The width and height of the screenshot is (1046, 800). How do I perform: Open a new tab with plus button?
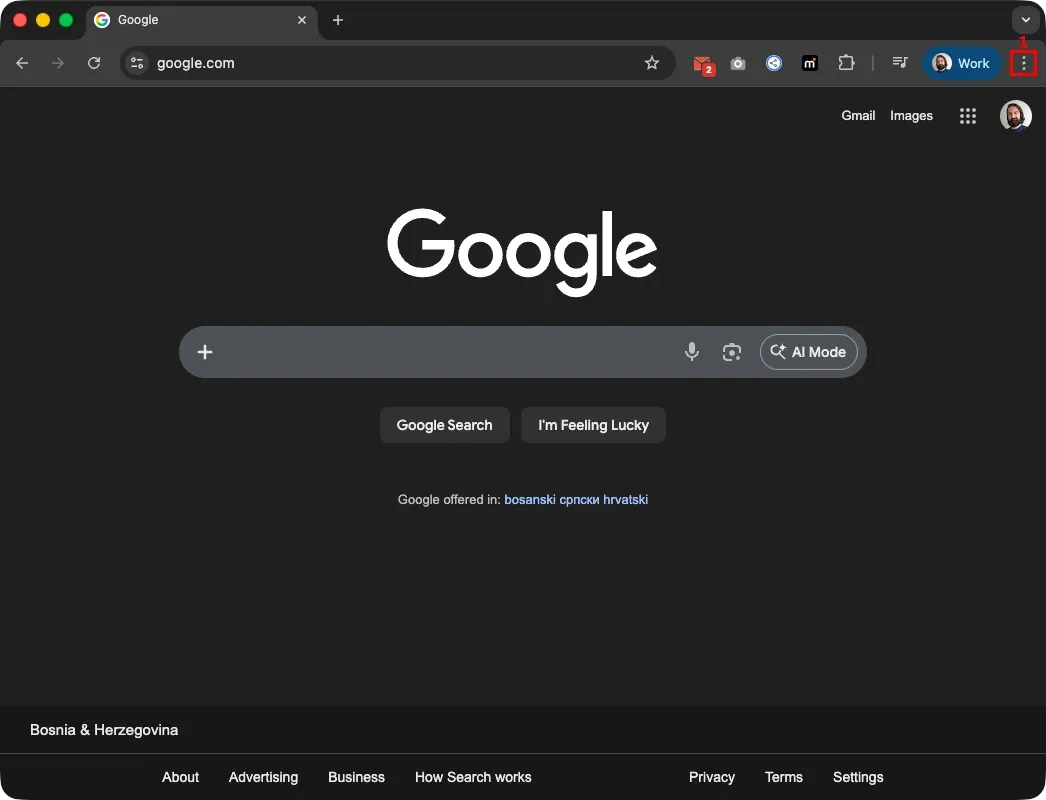[x=338, y=20]
